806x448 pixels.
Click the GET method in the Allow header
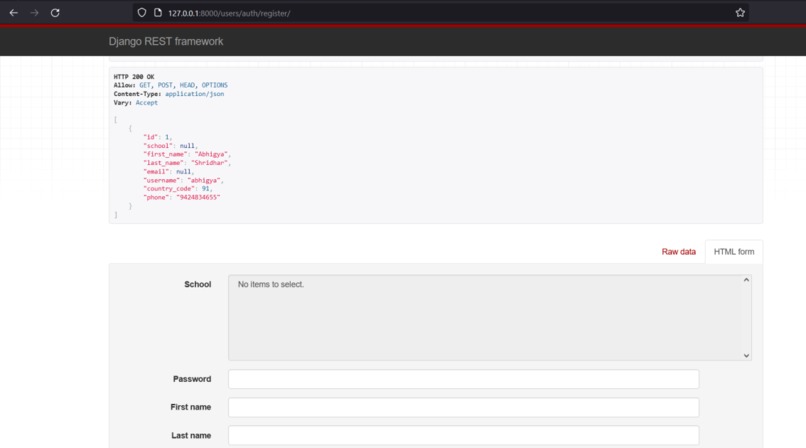tap(145, 85)
